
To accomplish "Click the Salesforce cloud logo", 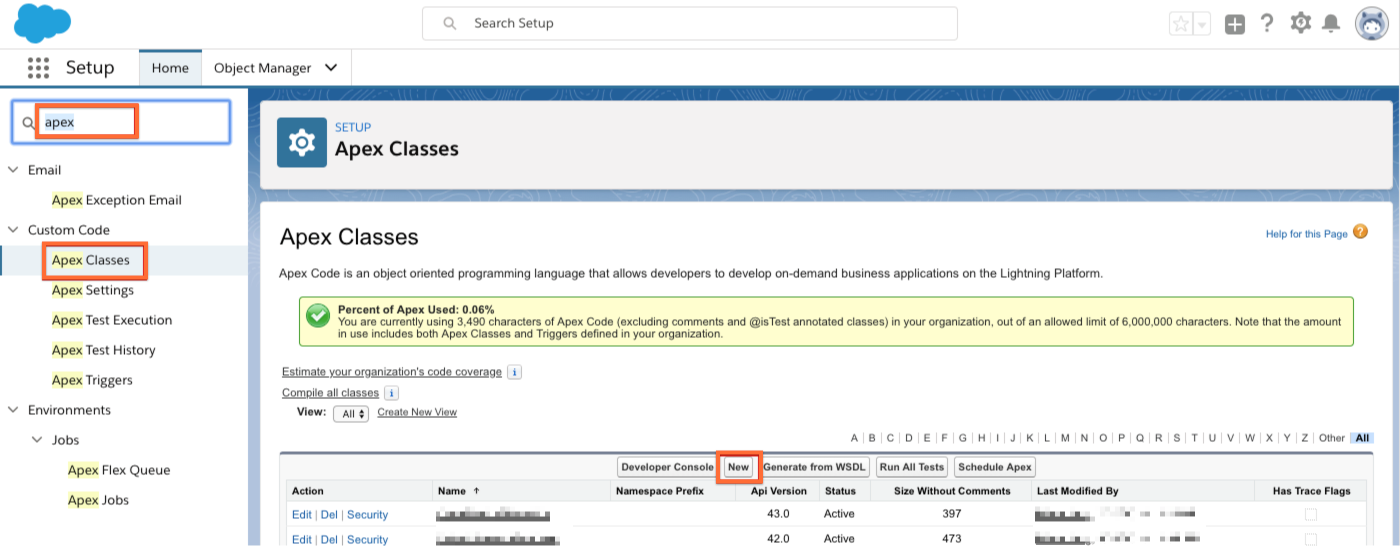I will click(x=42, y=22).
